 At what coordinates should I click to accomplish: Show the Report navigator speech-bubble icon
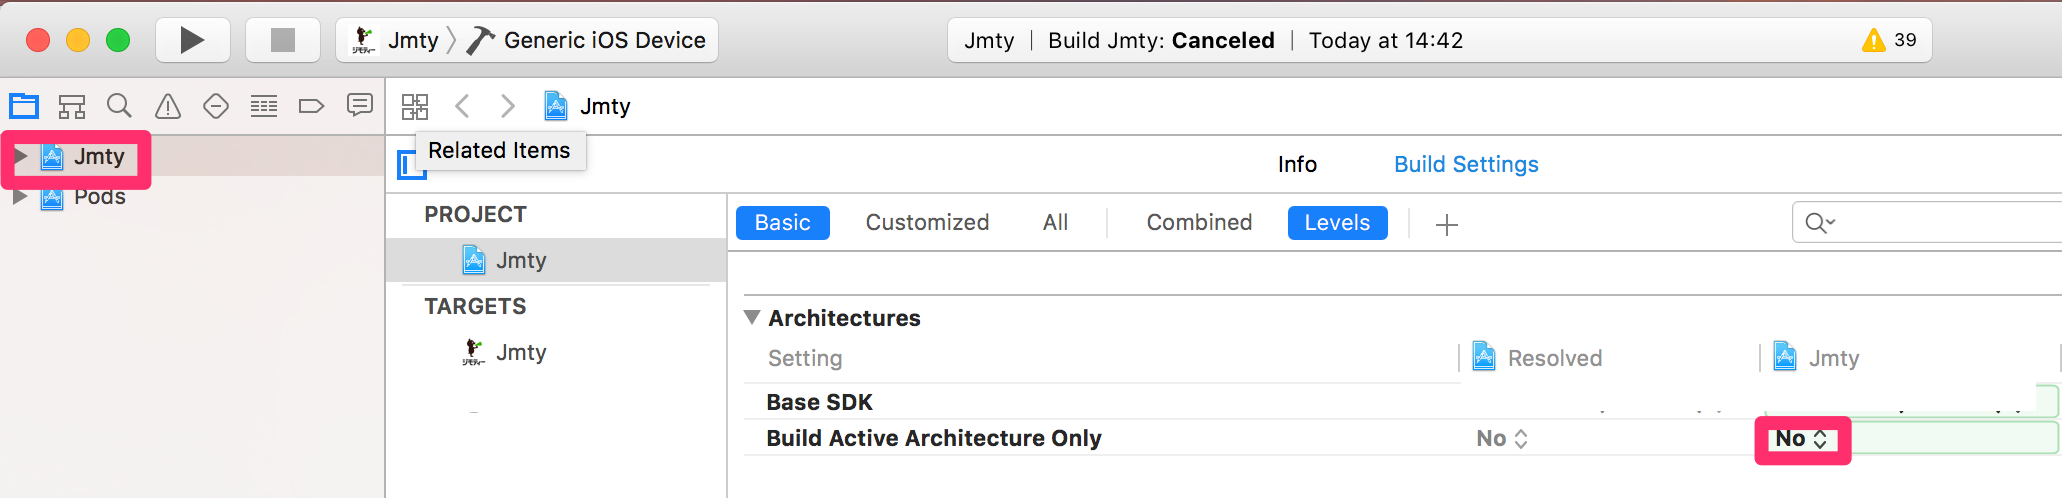(x=359, y=105)
